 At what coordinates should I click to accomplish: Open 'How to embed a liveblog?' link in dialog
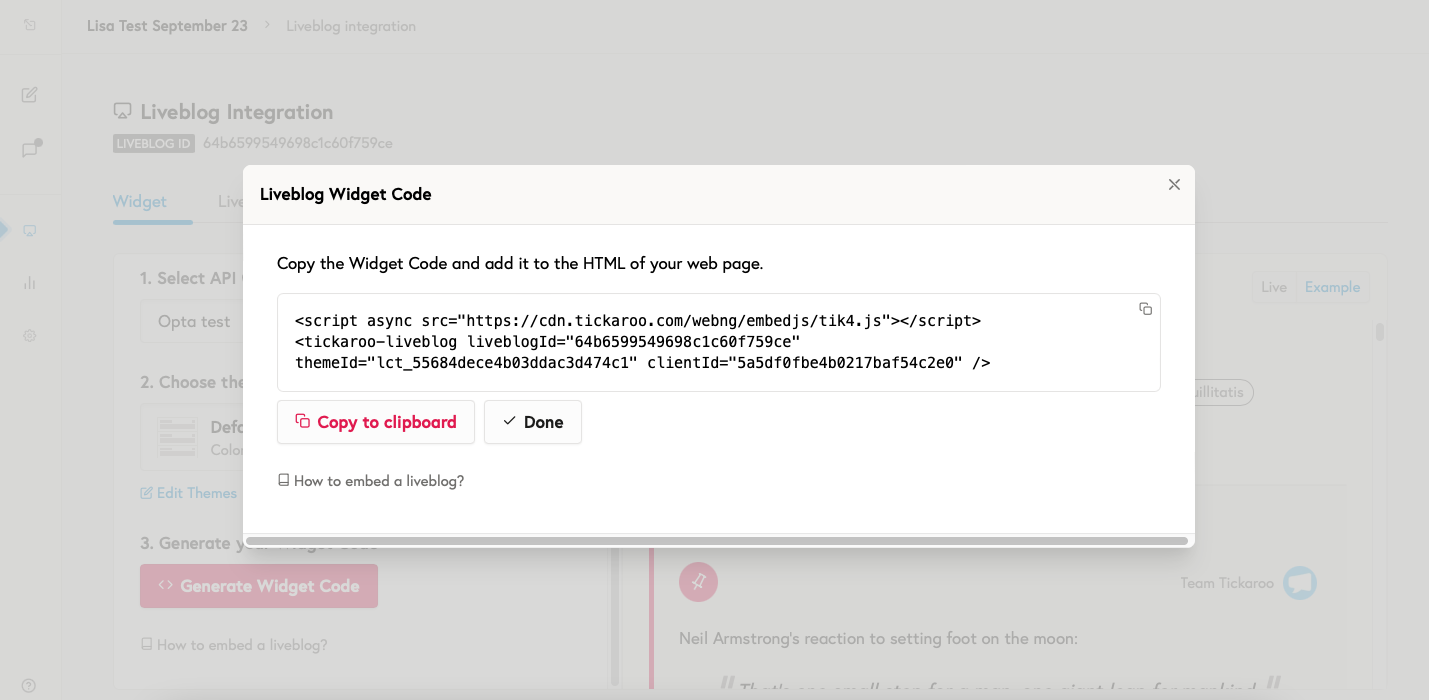tap(371, 481)
